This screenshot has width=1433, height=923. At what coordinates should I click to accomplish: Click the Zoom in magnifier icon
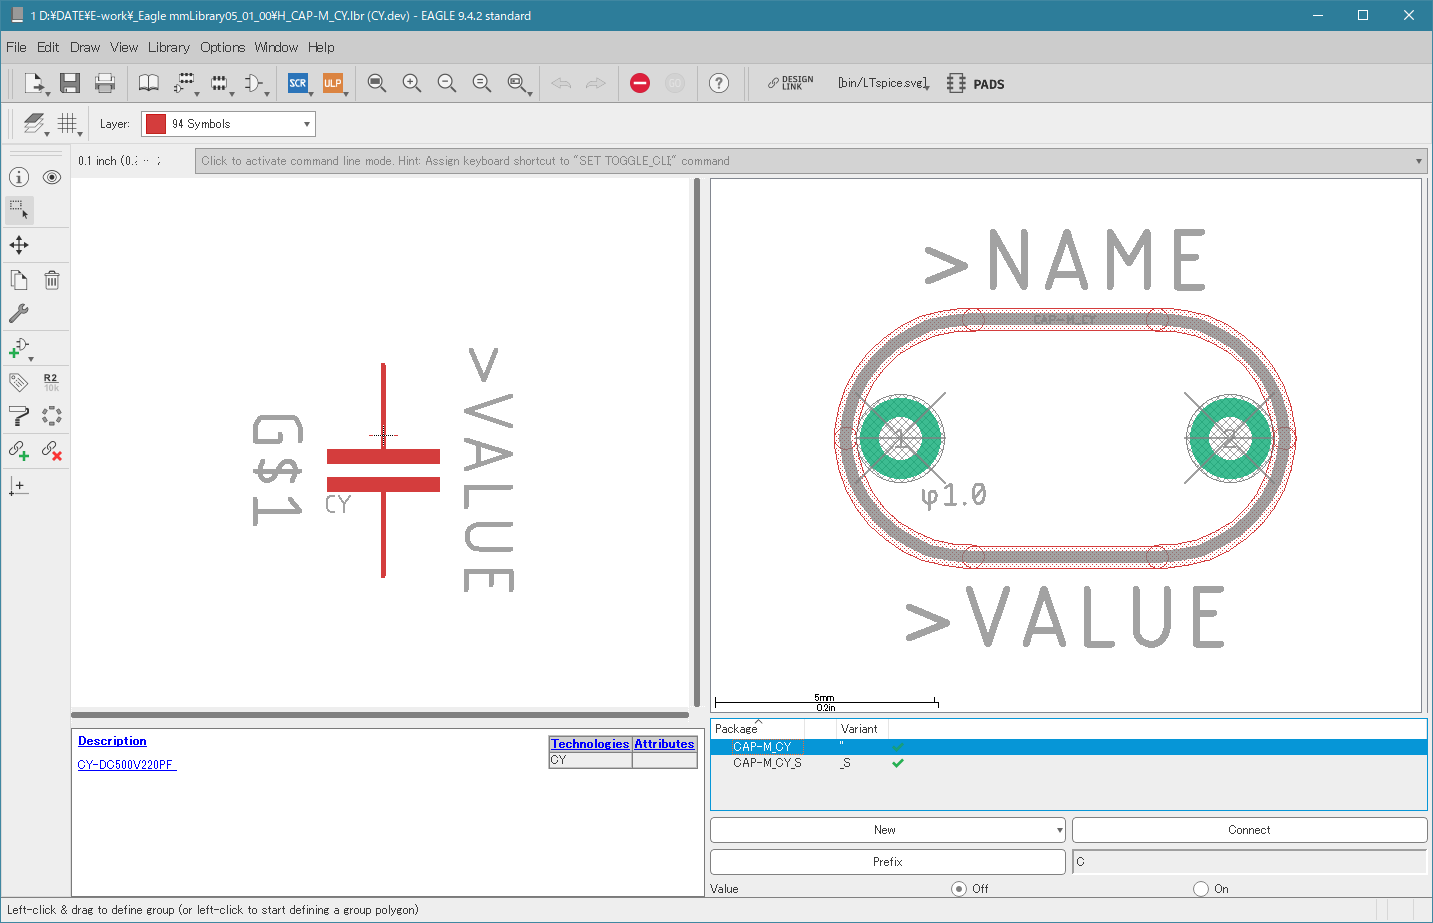pos(412,83)
